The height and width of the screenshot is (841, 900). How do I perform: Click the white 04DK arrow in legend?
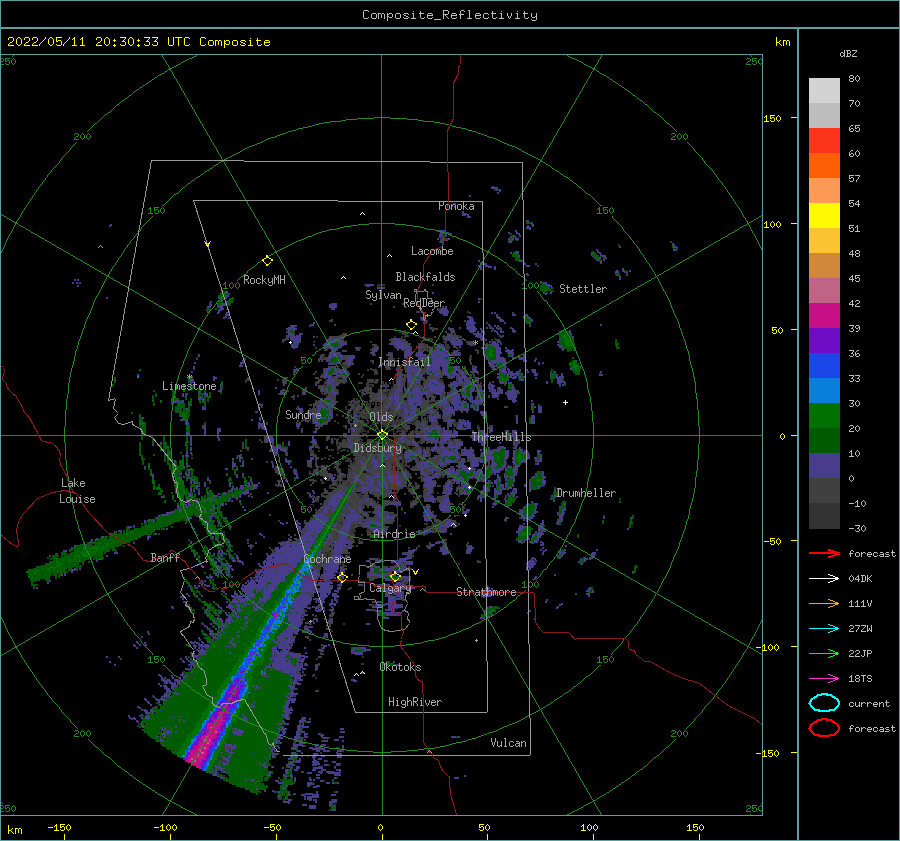pos(824,579)
